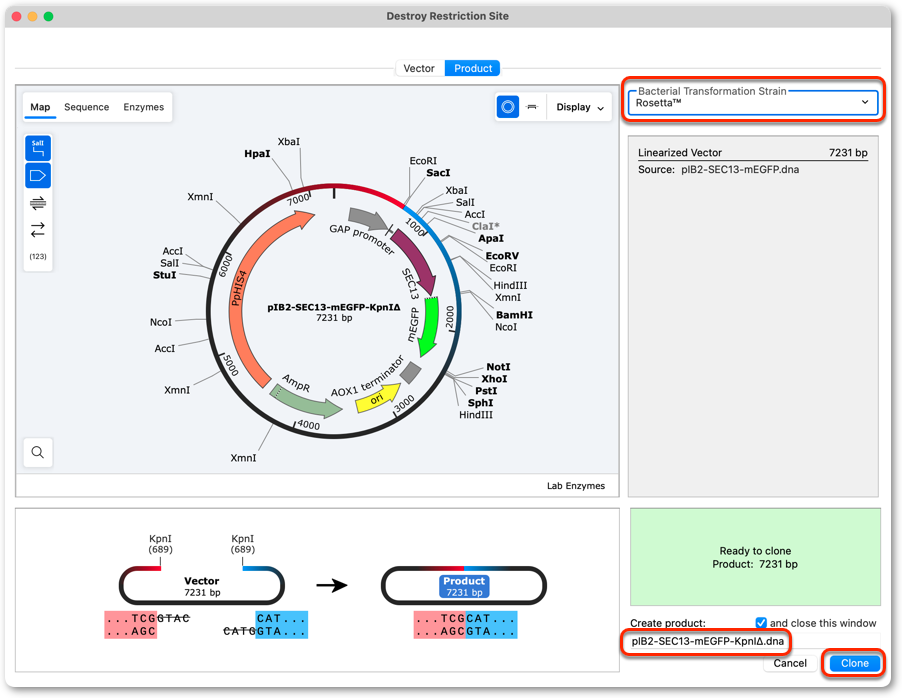This screenshot has width=902, height=698.
Task: Toggle the show enzymes SalI icon
Action: click(x=38, y=148)
